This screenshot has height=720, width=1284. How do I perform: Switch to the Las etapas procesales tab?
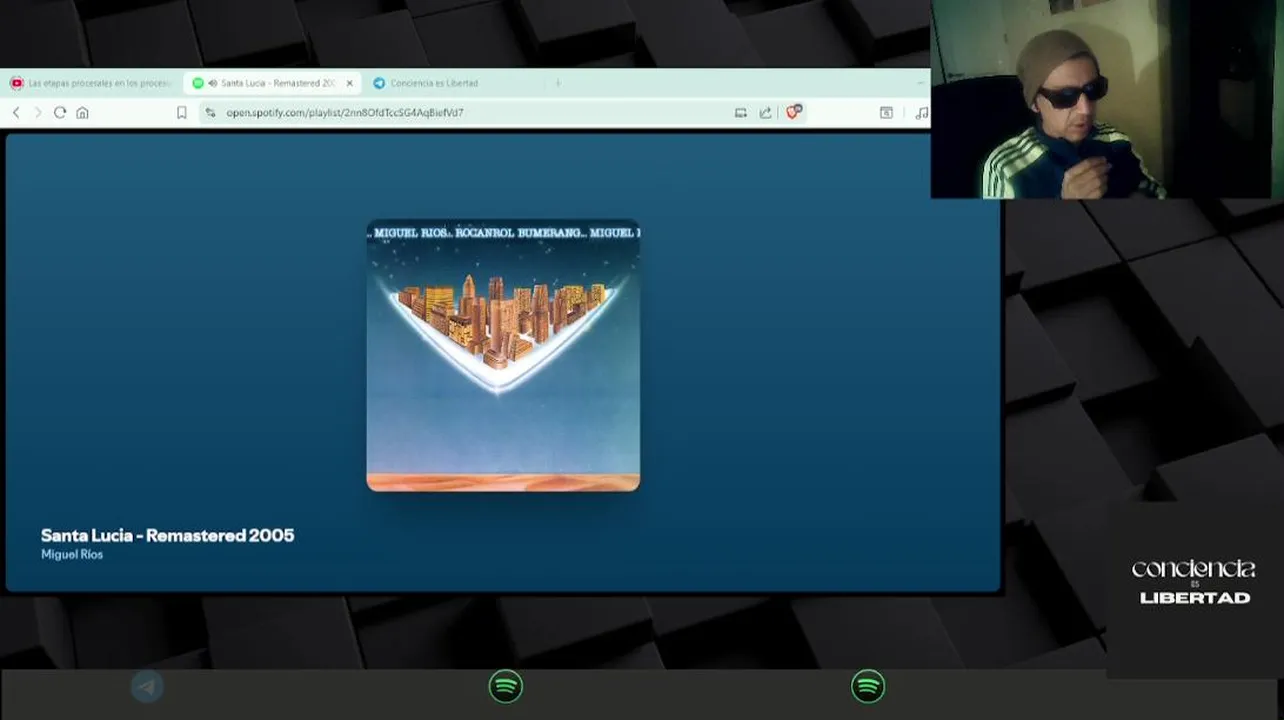click(91, 83)
